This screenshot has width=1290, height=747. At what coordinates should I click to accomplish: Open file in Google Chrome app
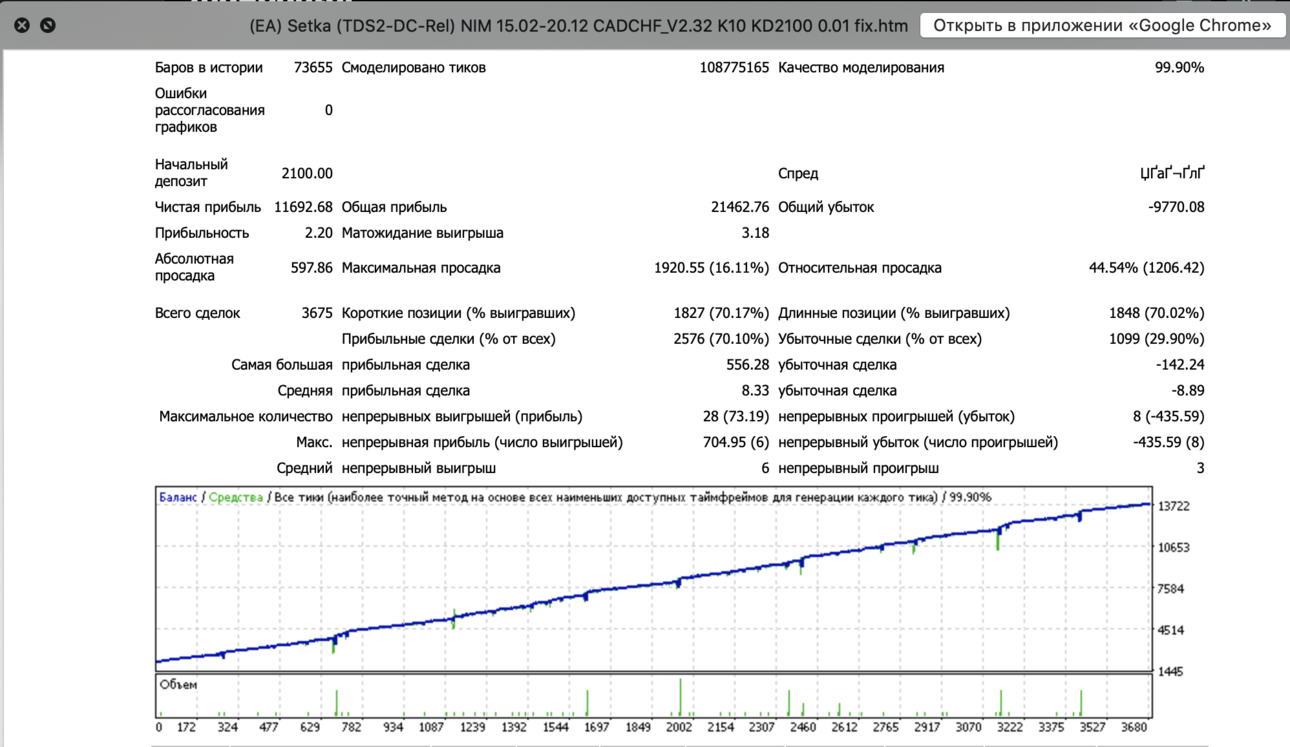pyautogui.click(x=1102, y=25)
